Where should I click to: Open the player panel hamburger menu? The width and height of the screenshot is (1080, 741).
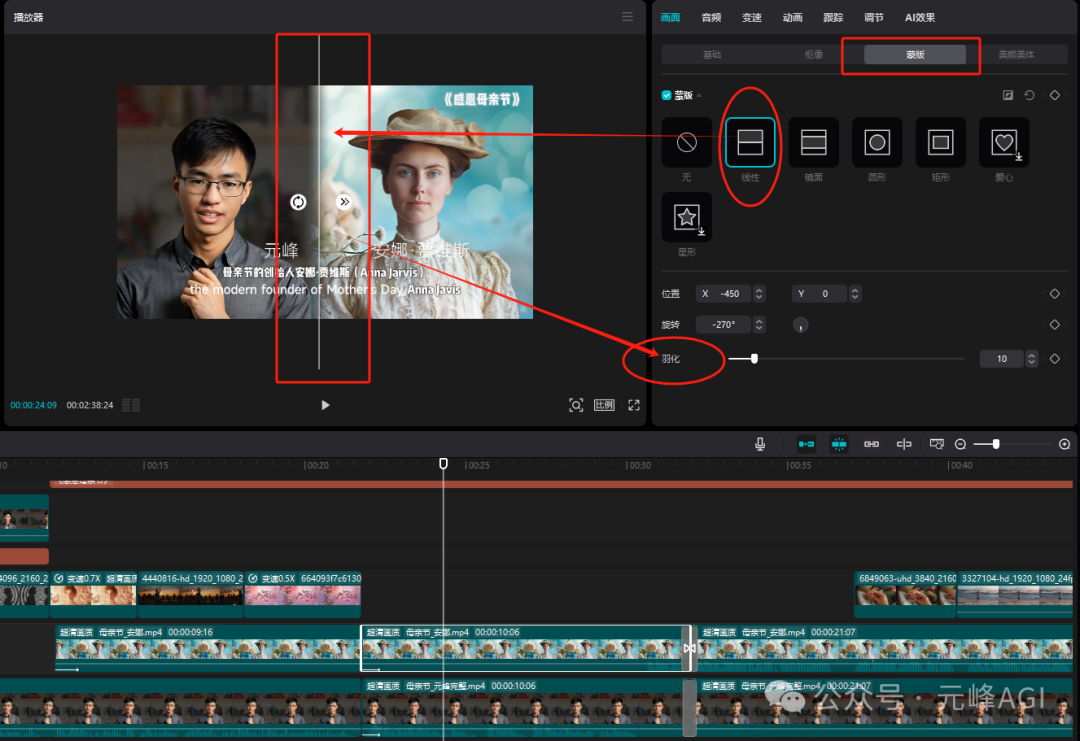[627, 17]
